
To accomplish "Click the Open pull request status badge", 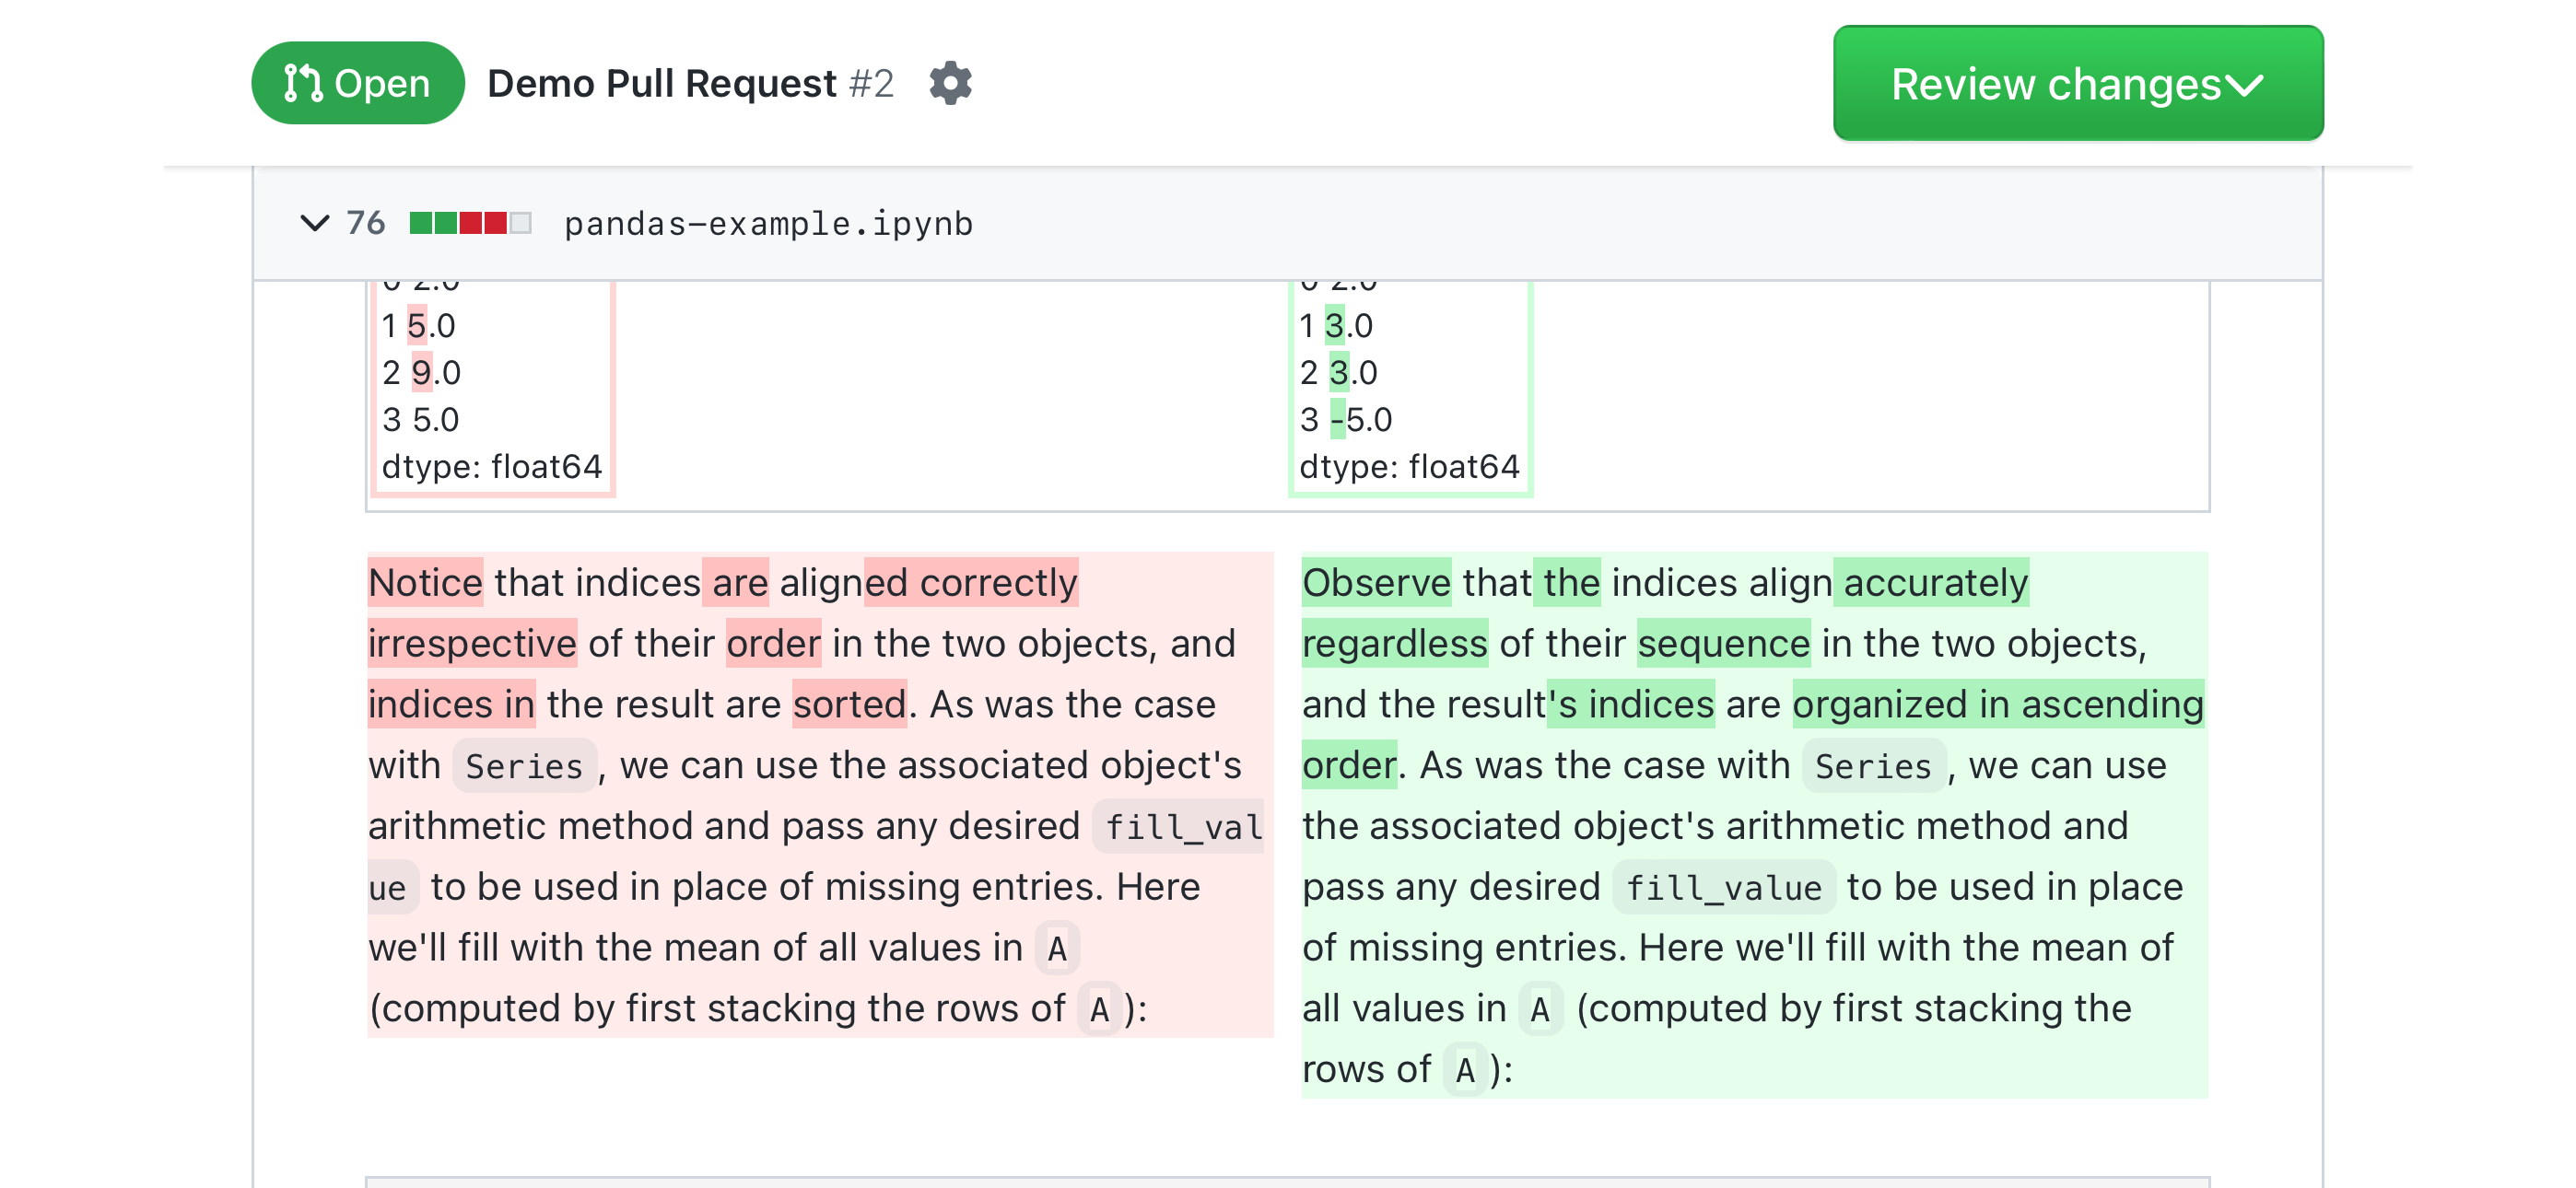I will [x=357, y=84].
